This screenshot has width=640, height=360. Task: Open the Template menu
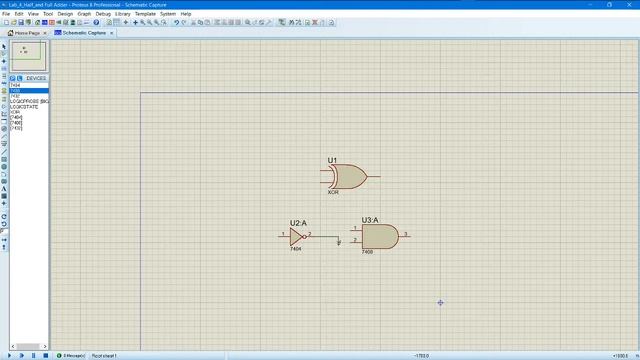pos(145,14)
